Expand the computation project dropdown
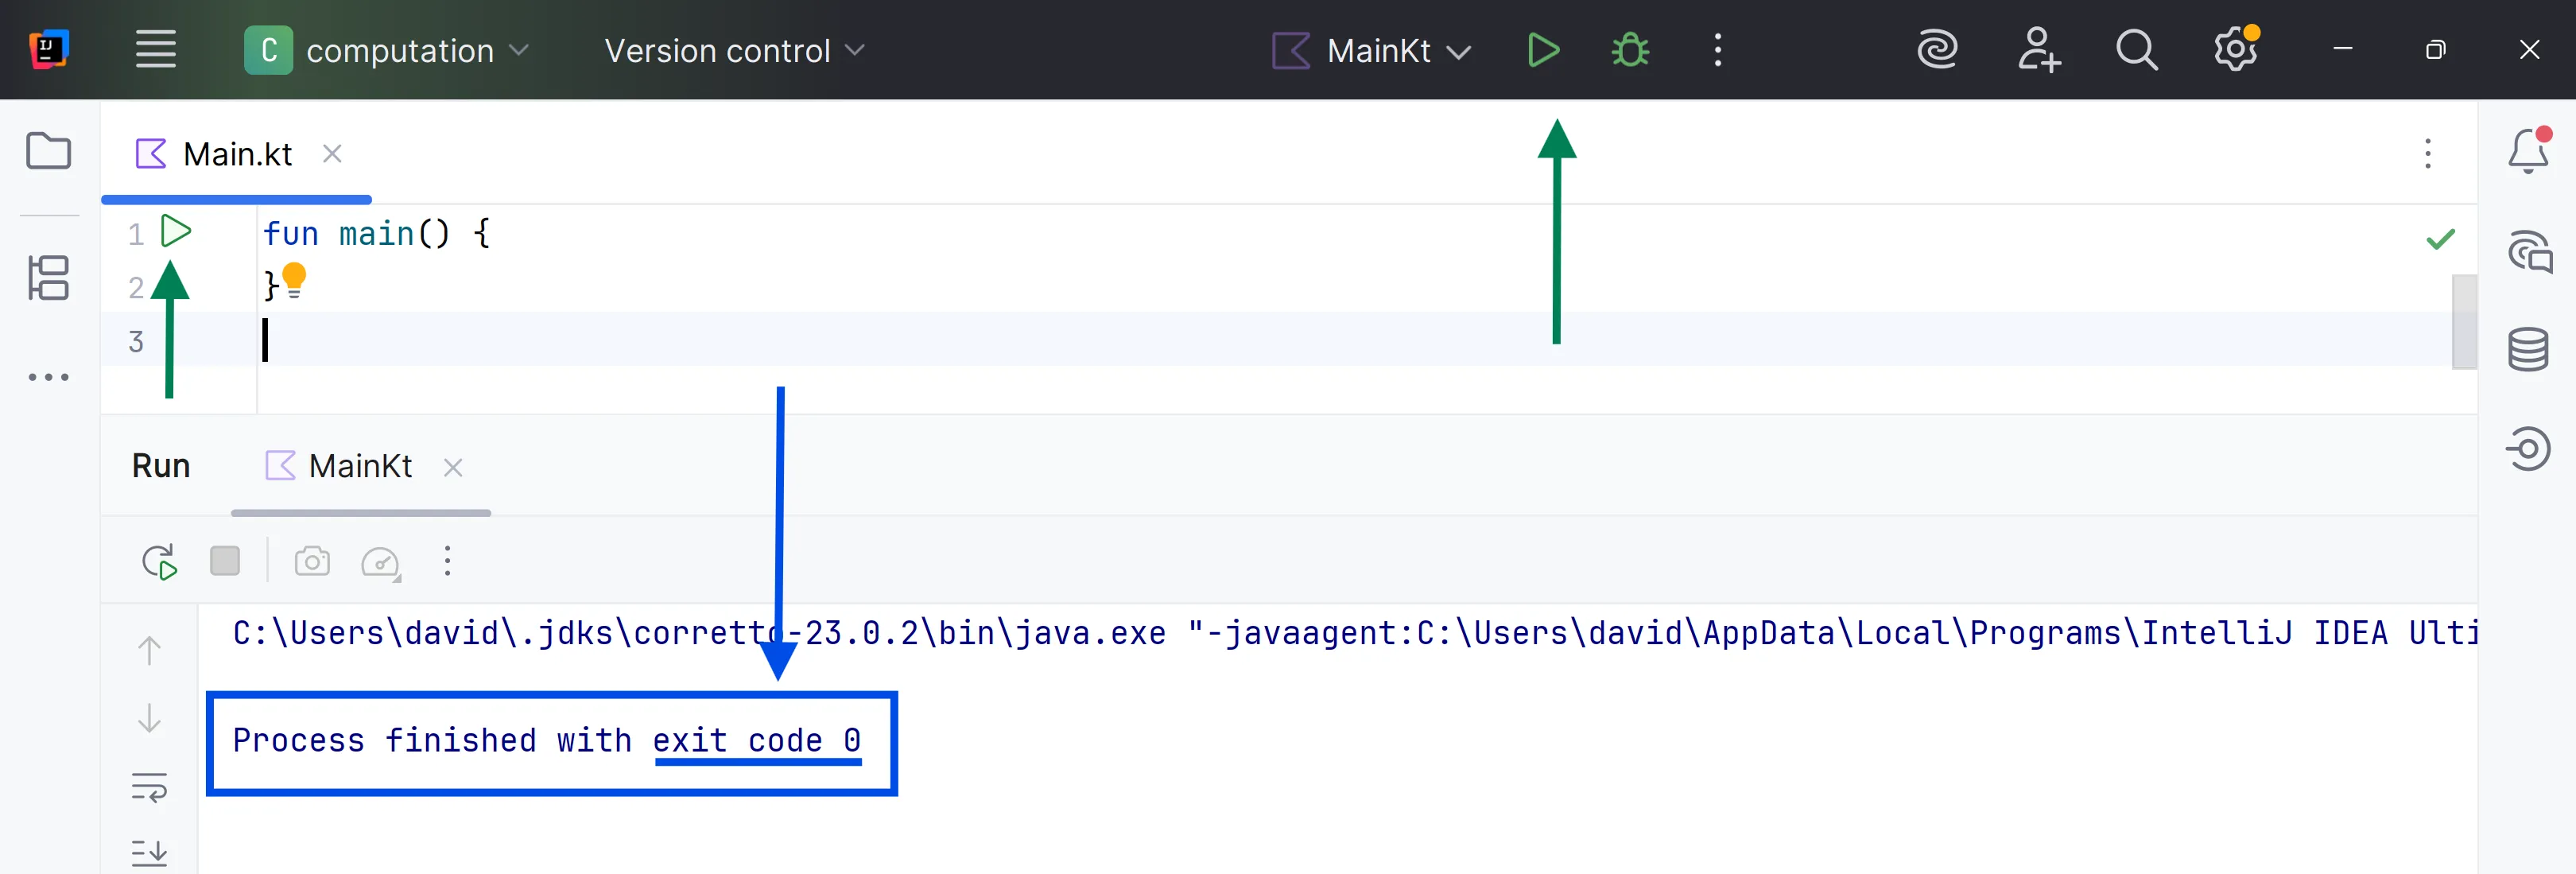The height and width of the screenshot is (874, 2576). tap(398, 50)
